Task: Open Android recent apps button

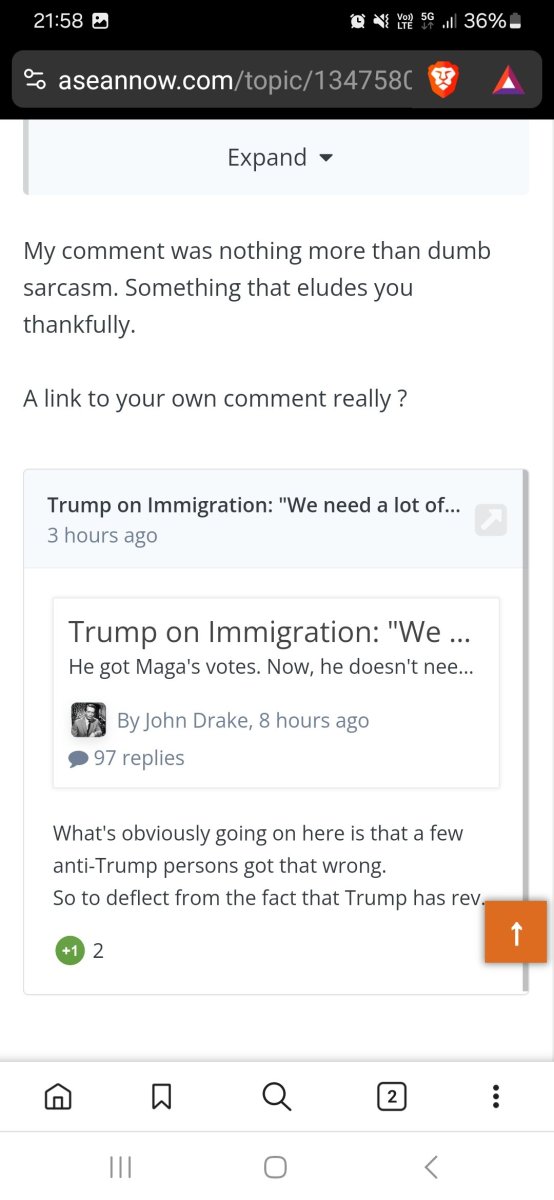Action: tap(121, 1166)
